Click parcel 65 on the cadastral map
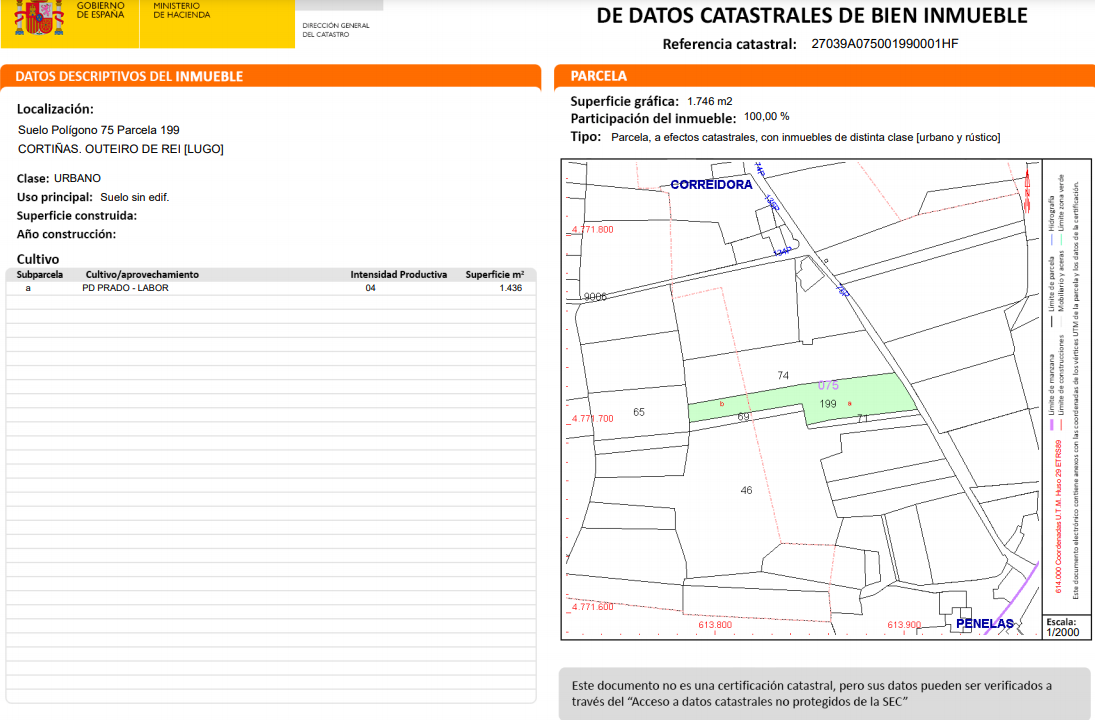Screen dimensions: 1095x720 (x=639, y=412)
